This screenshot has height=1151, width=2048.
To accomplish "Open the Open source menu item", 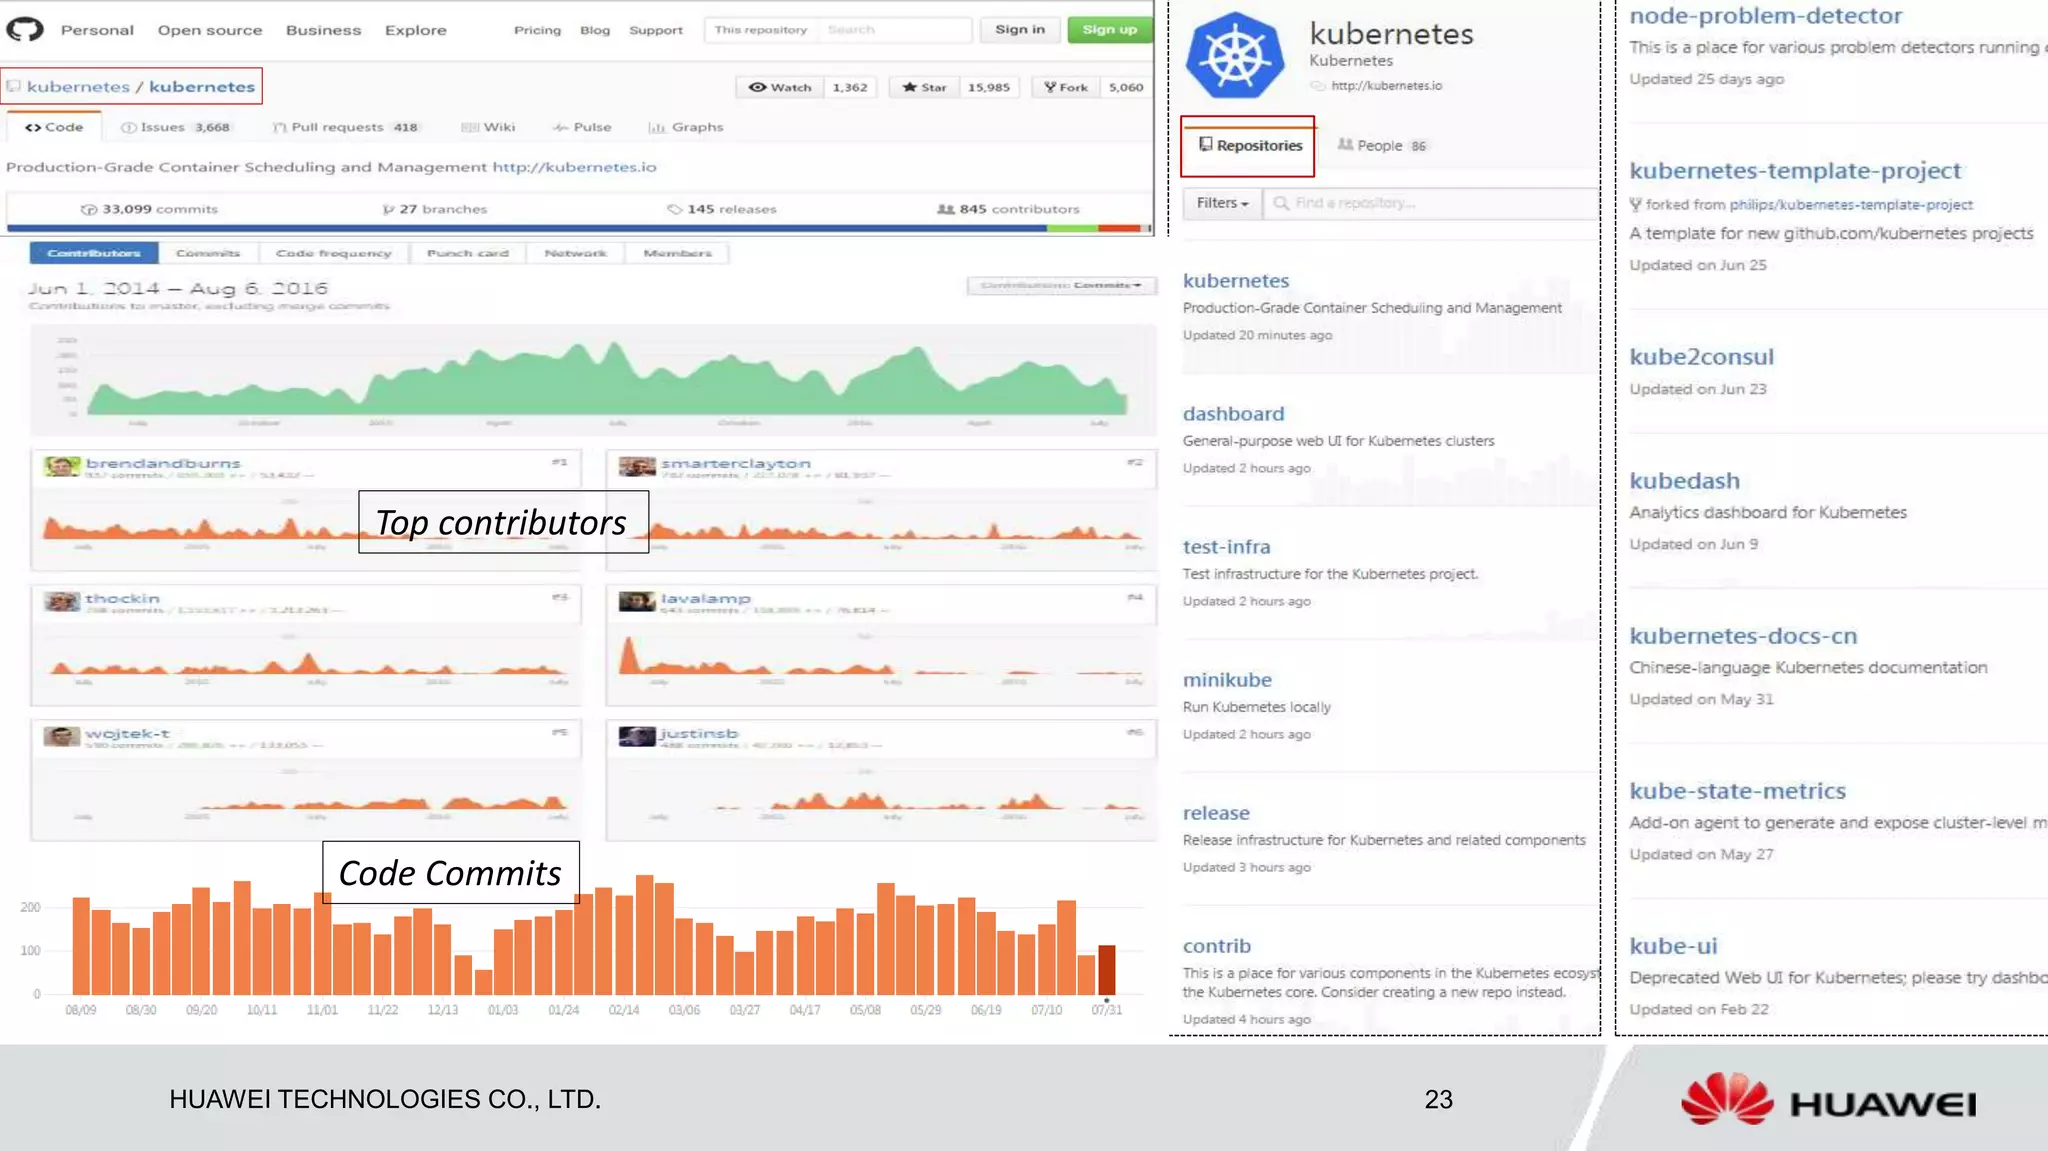I will tap(210, 30).
